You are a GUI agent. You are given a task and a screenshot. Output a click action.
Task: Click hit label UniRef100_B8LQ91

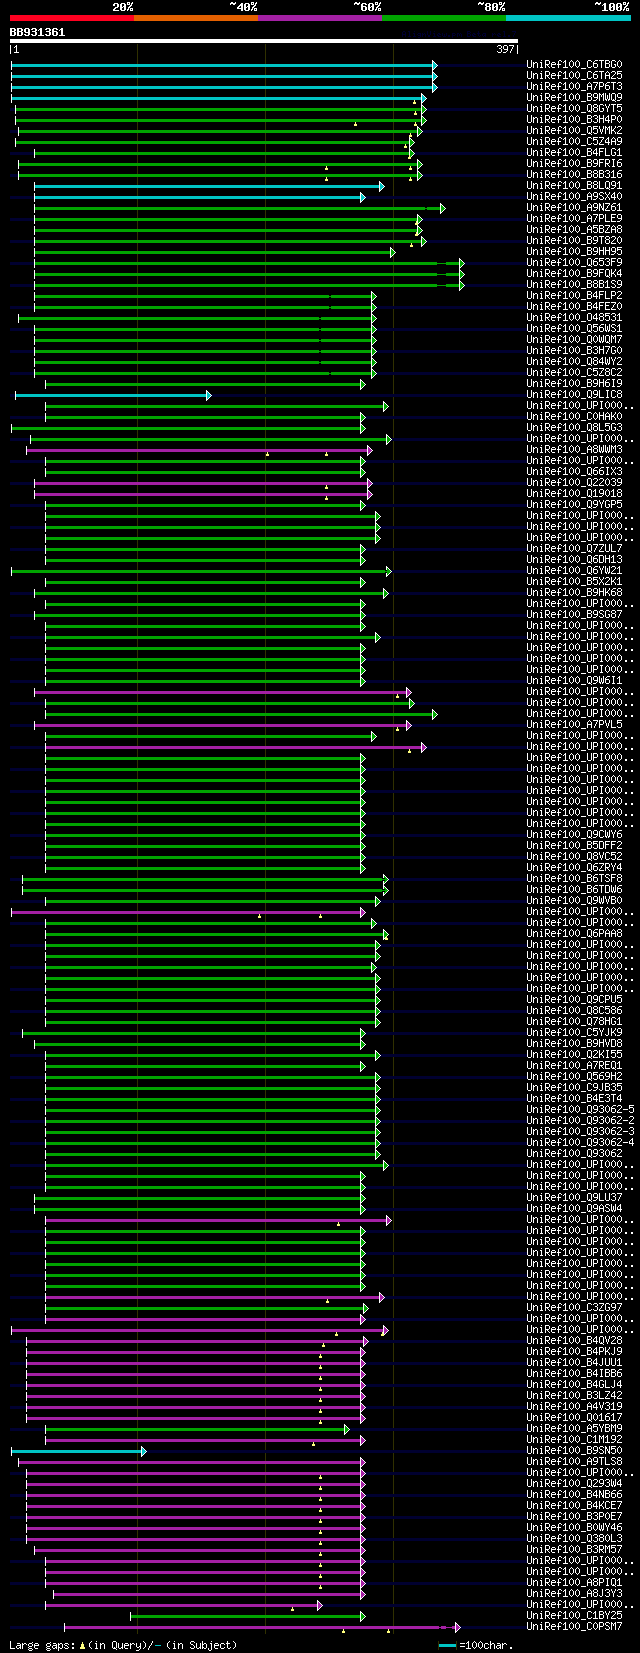pos(574,186)
